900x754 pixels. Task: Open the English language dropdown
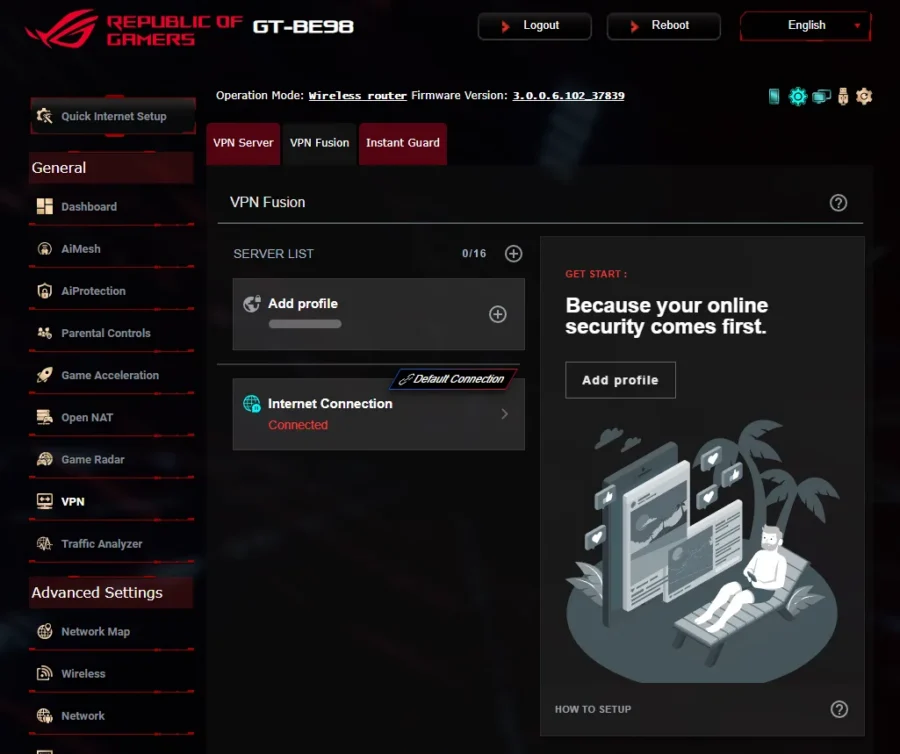coord(806,26)
